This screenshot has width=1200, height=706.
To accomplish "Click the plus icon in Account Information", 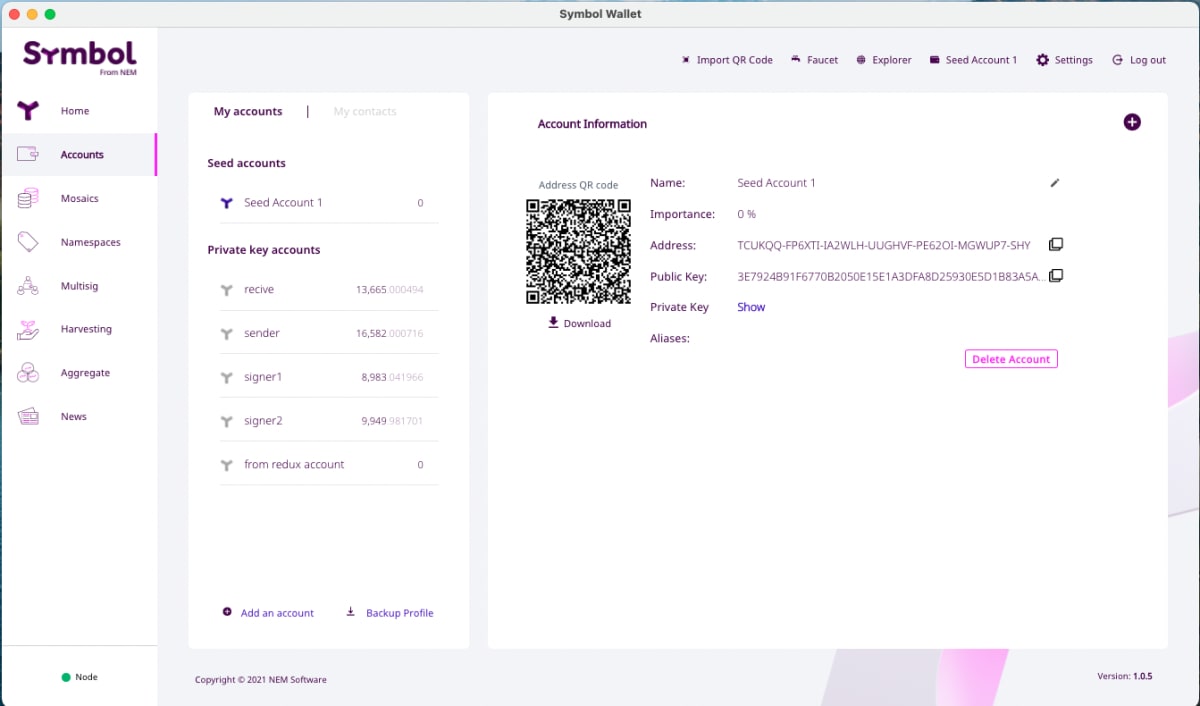I will (x=1132, y=122).
